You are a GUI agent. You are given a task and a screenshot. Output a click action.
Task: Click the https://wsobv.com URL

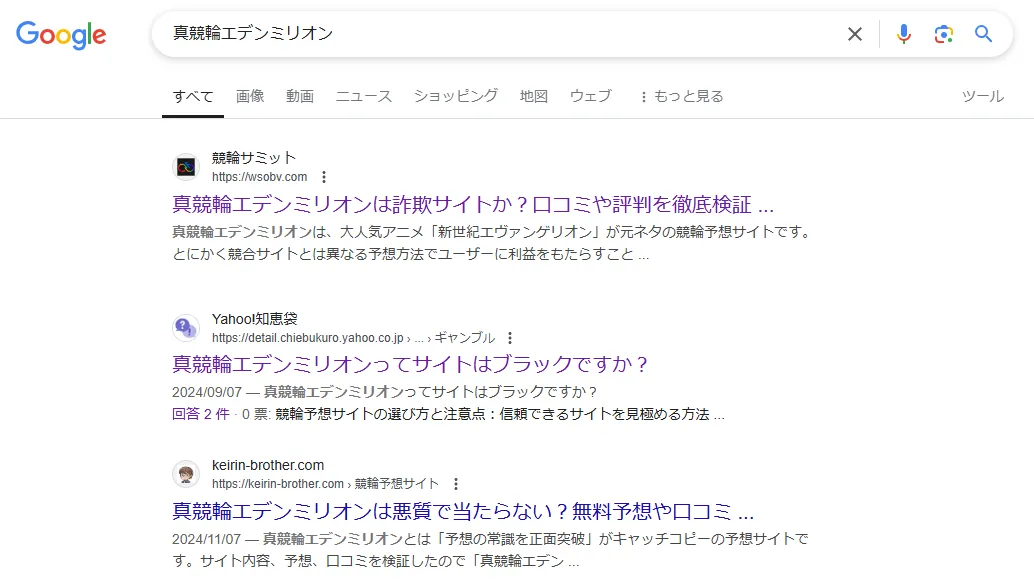coord(260,177)
